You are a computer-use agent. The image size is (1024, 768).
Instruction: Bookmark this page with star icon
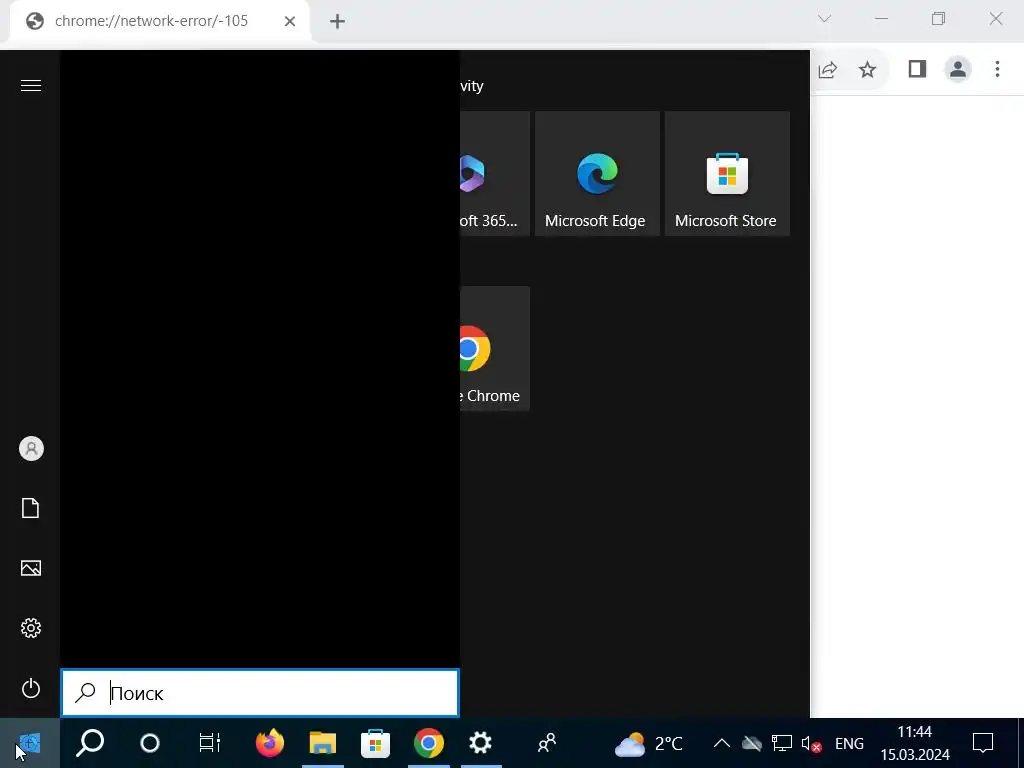867,69
